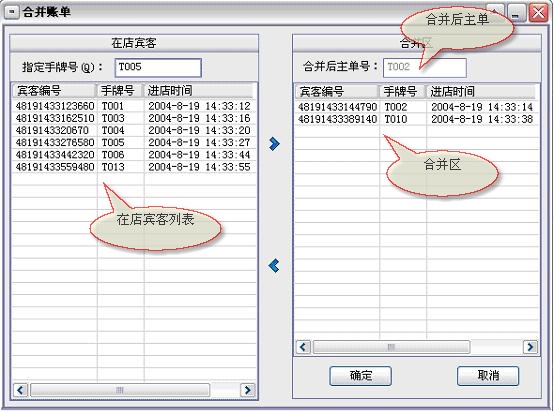The width and height of the screenshot is (554, 411).
Task: Remove guest from merge area with left arrow
Action: [274, 265]
